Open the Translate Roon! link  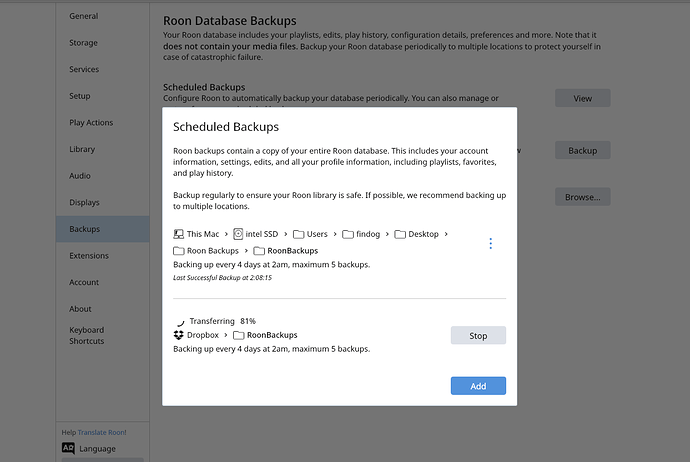pyautogui.click(x=102, y=433)
